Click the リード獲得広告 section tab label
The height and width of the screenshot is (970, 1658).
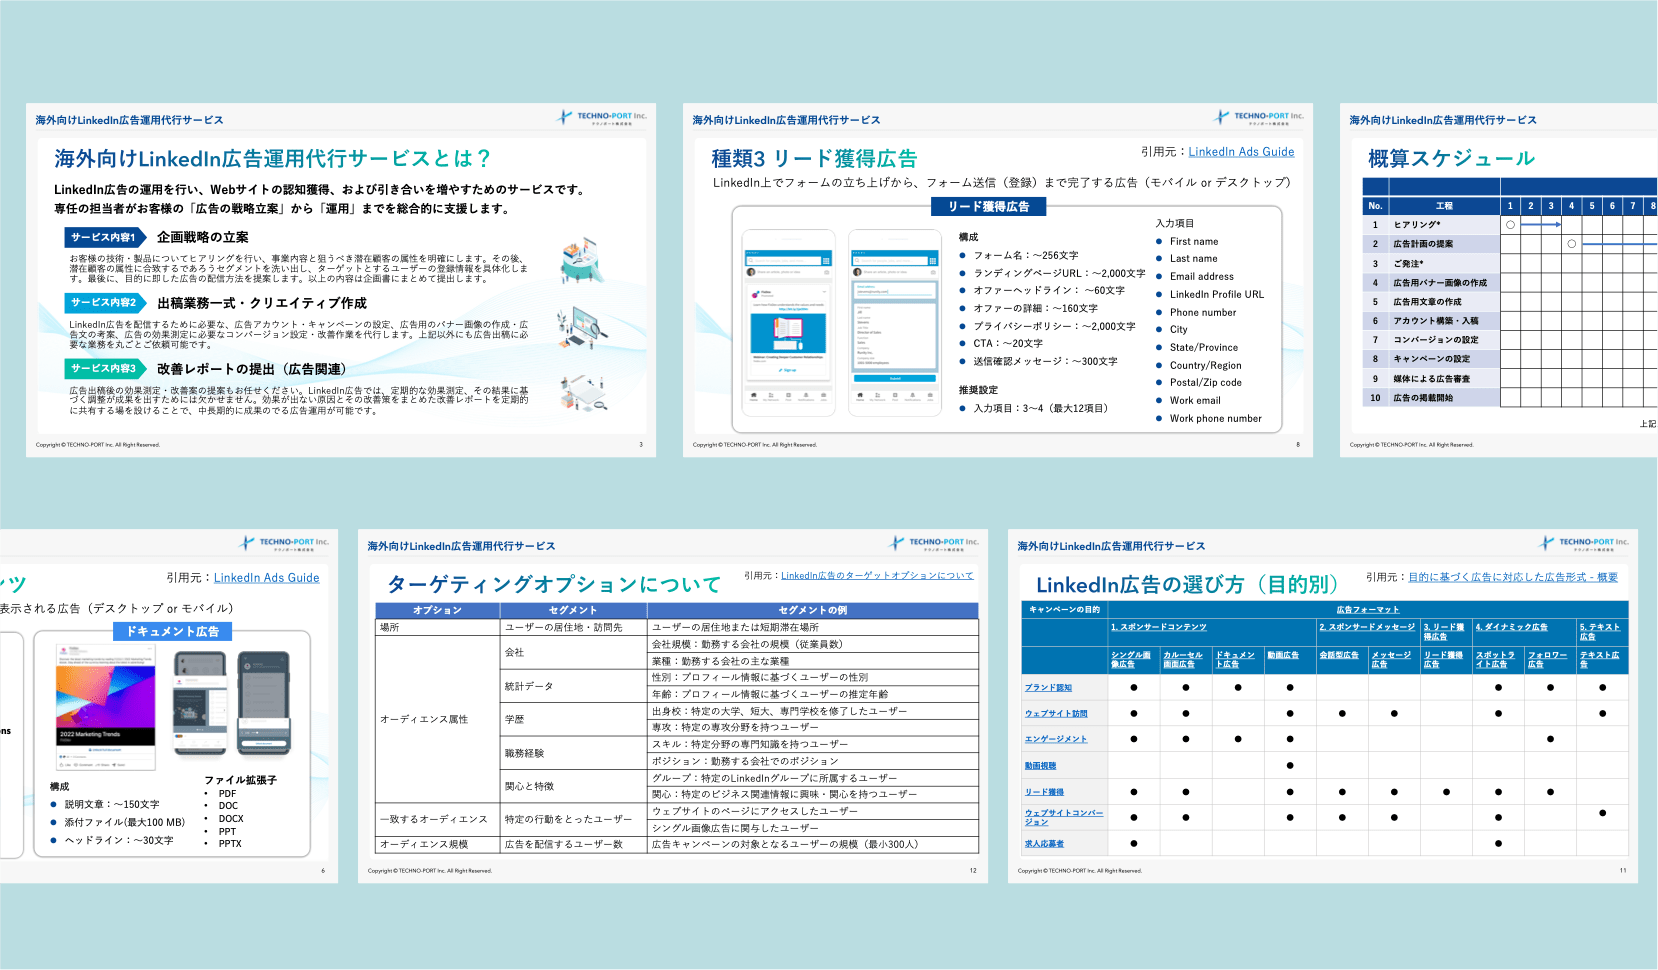point(988,206)
